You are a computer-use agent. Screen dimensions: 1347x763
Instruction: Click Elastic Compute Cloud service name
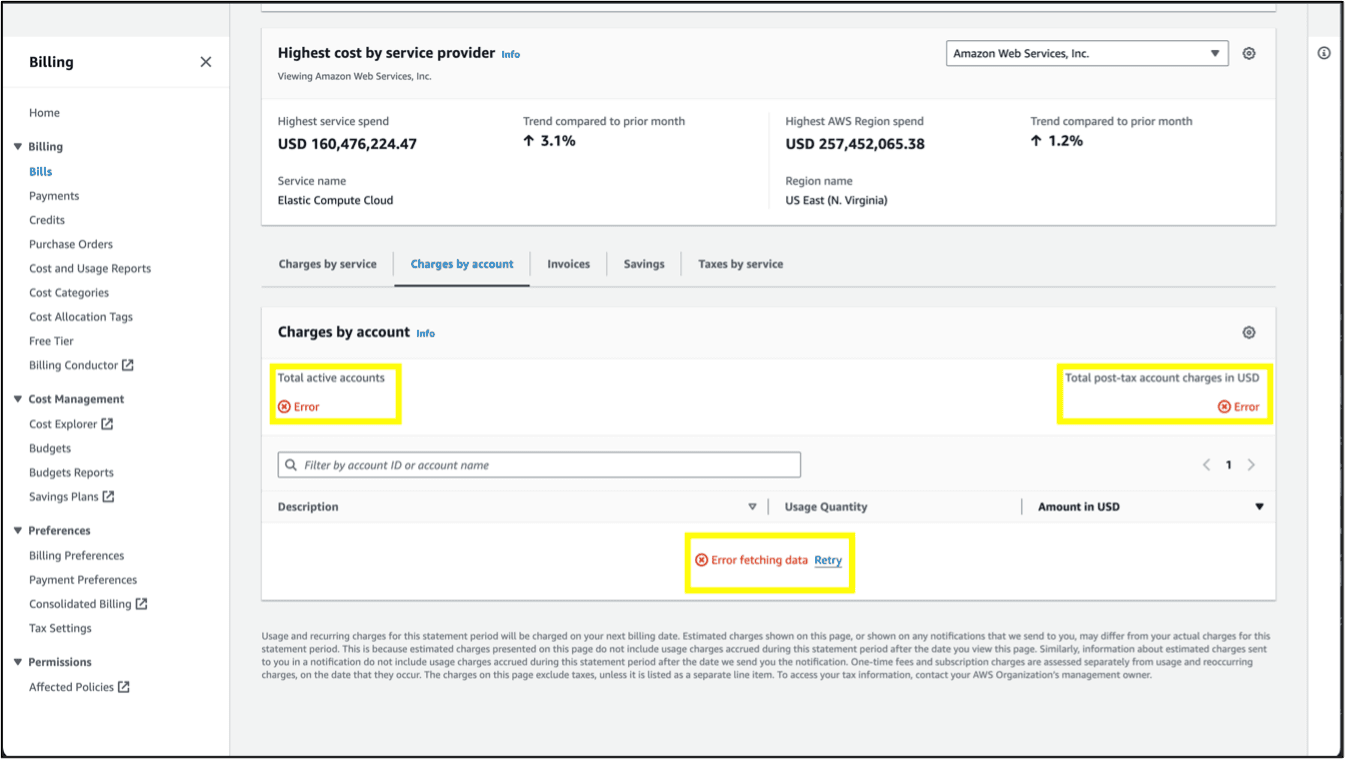click(x=336, y=200)
